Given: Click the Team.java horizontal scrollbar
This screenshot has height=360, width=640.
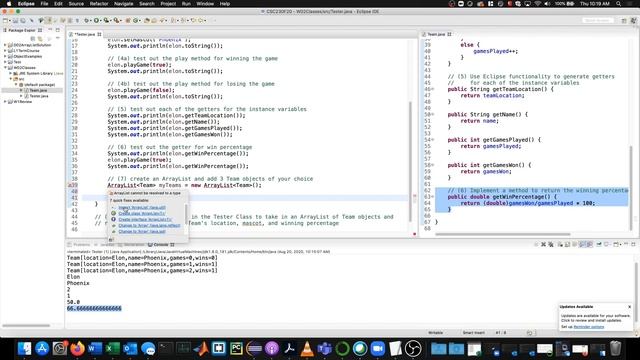Looking at the screenshot, I should (502, 234).
